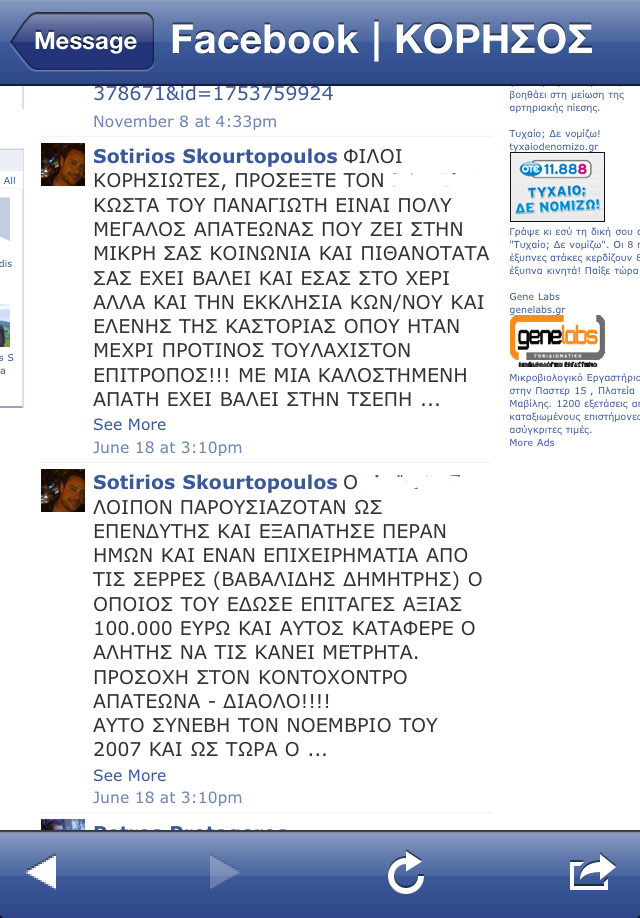Open the OTE 11.888 ad banner
The image size is (640, 918).
(557, 187)
